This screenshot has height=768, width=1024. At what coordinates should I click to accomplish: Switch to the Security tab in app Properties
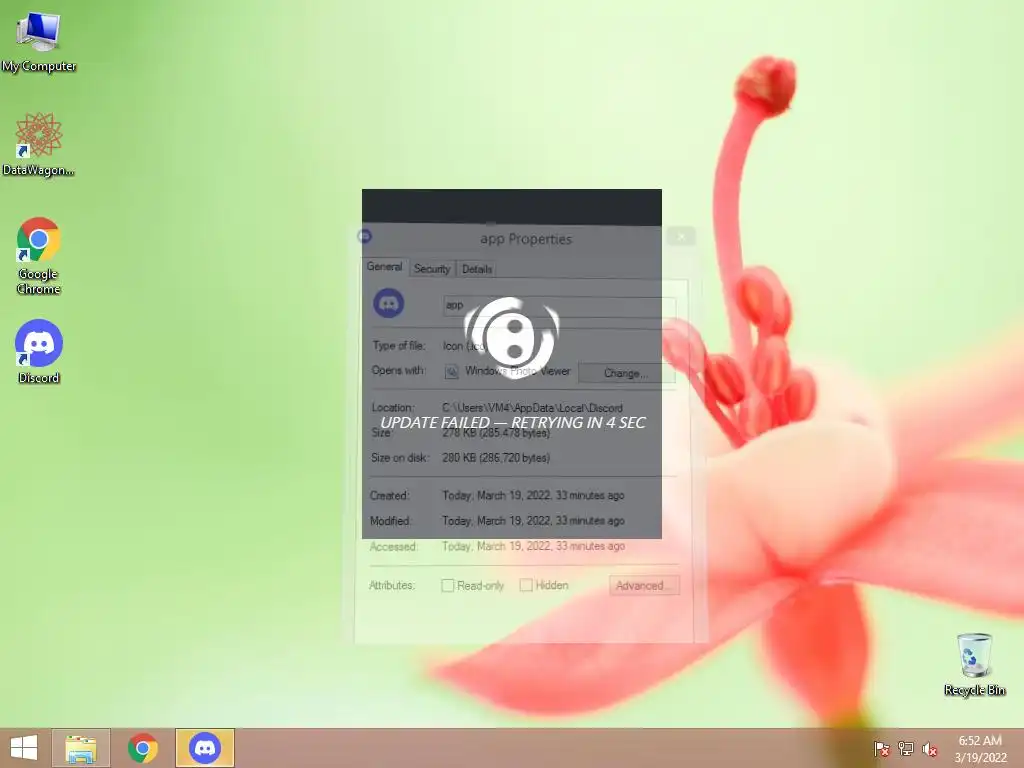coord(432,268)
